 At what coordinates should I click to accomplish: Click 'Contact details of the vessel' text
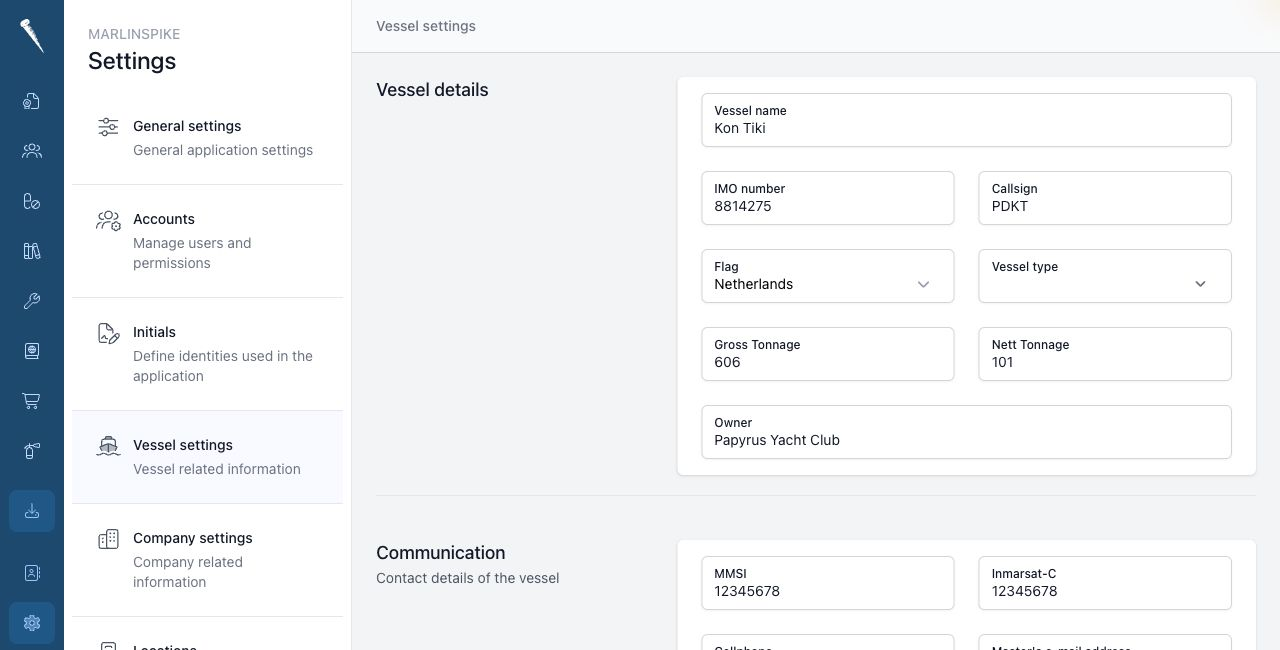pos(468,578)
